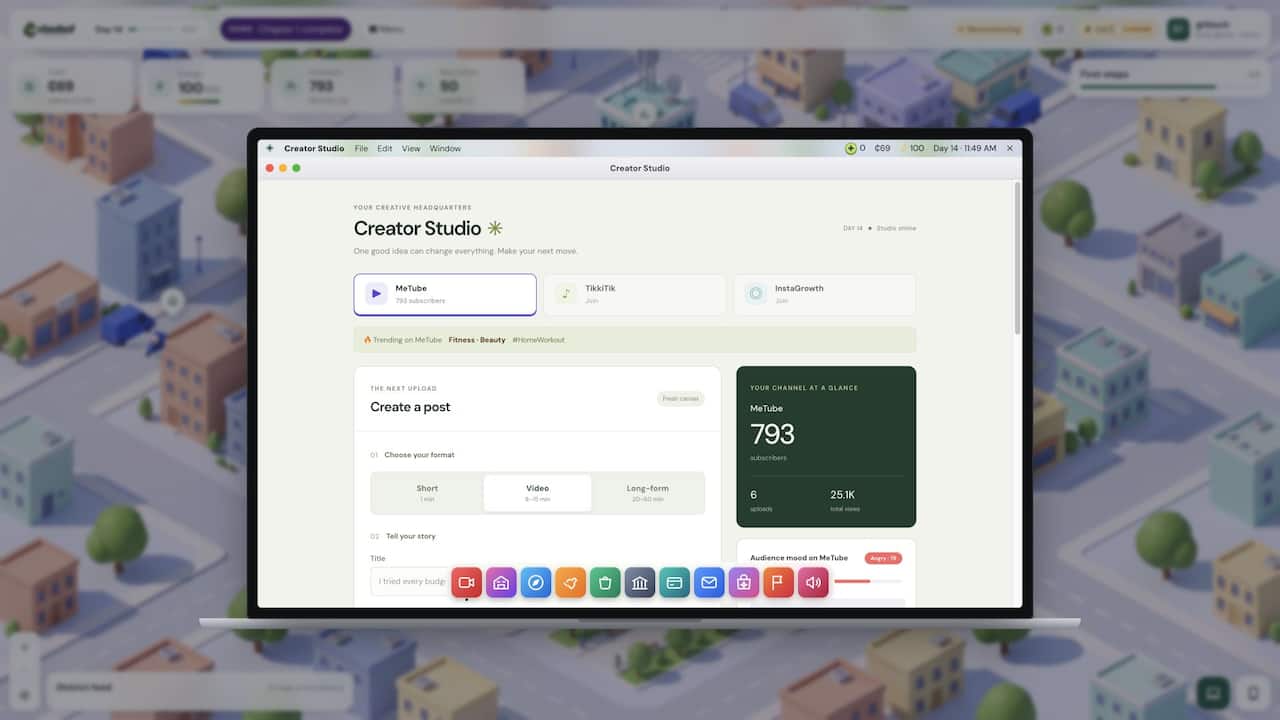Image resolution: width=1280 pixels, height=720 pixels.
Task: Click the Fresh canvas badge
Action: (681, 398)
